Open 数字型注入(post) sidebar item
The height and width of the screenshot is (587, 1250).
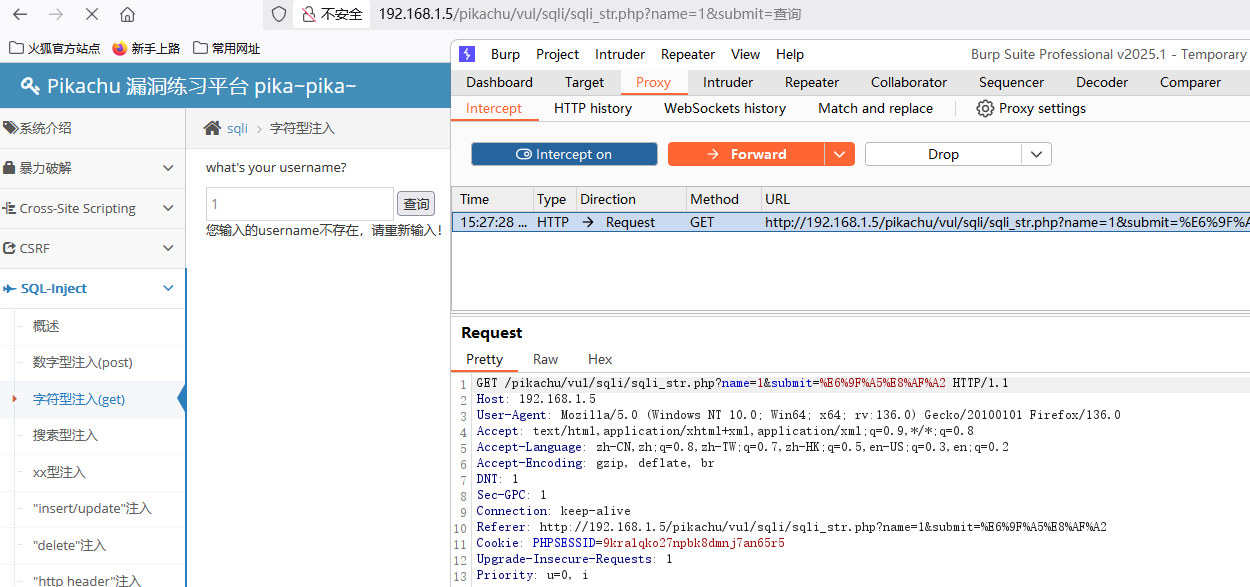click(82, 362)
